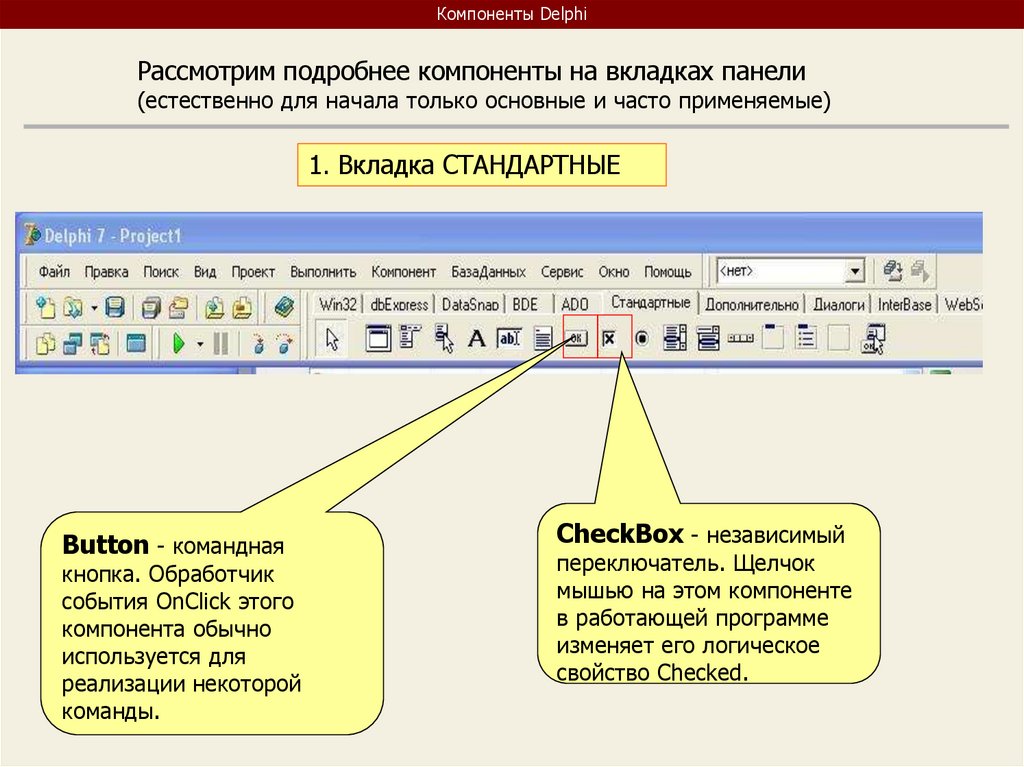Switch to the Дополнительно palette tab
Image resolution: width=1024 pixels, height=767 pixels.
pos(752,305)
